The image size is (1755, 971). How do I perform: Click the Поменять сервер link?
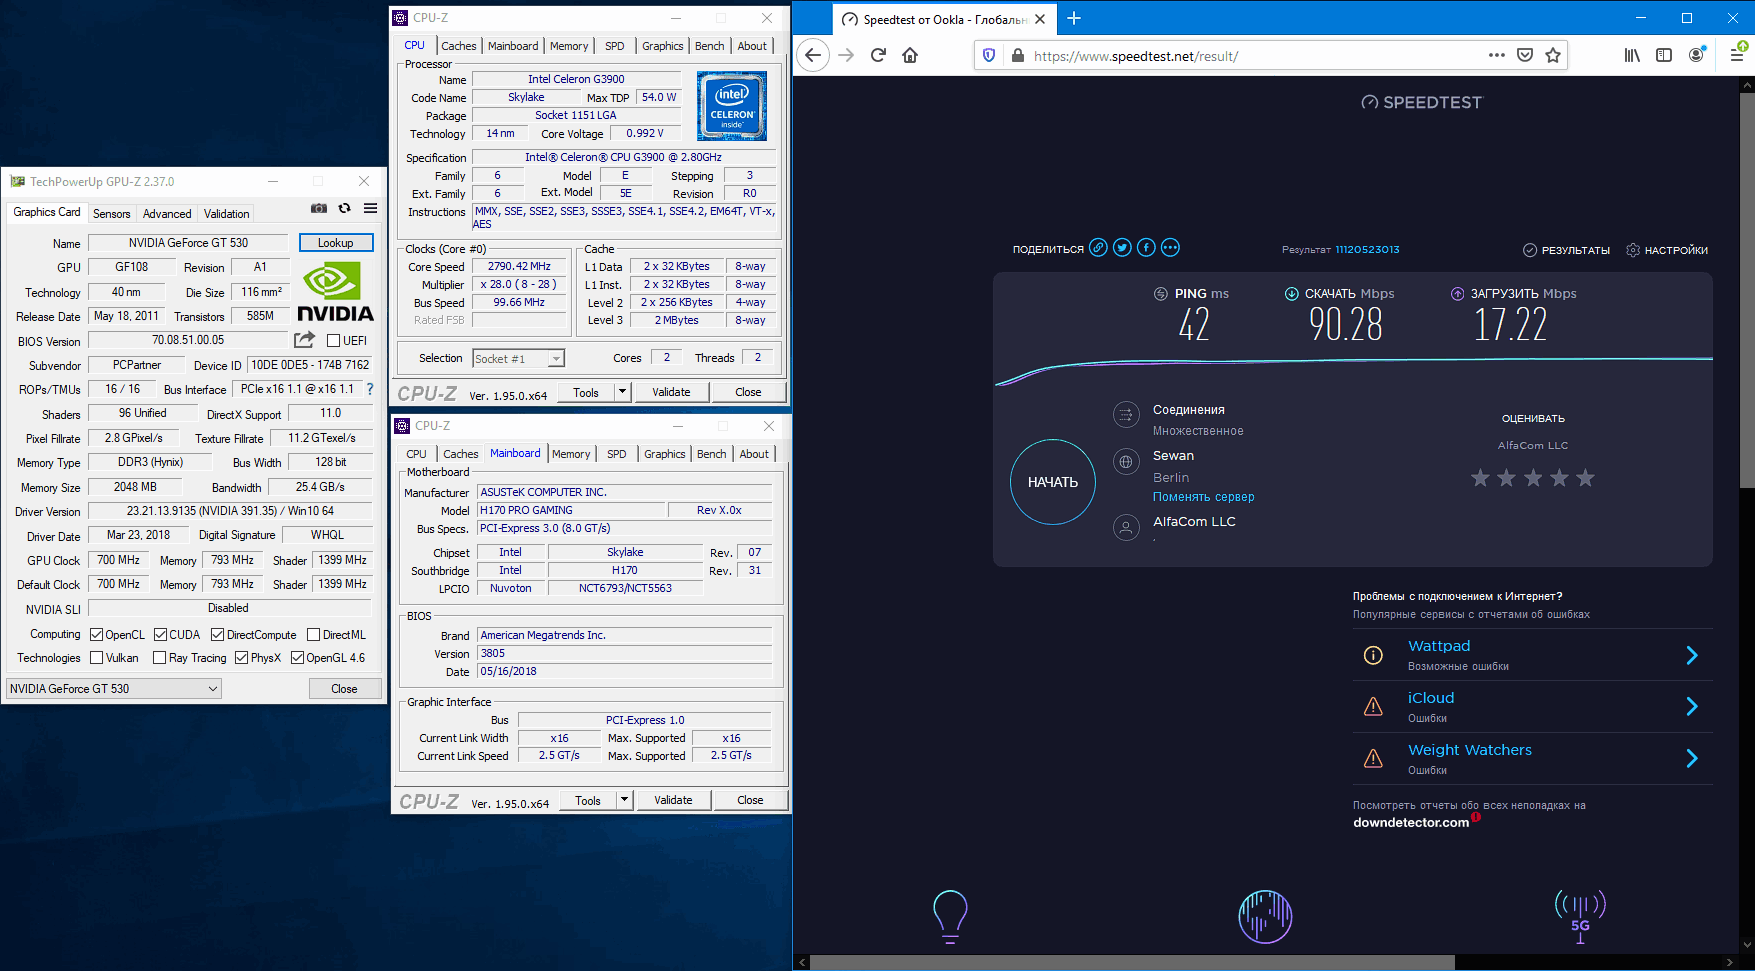(1204, 497)
